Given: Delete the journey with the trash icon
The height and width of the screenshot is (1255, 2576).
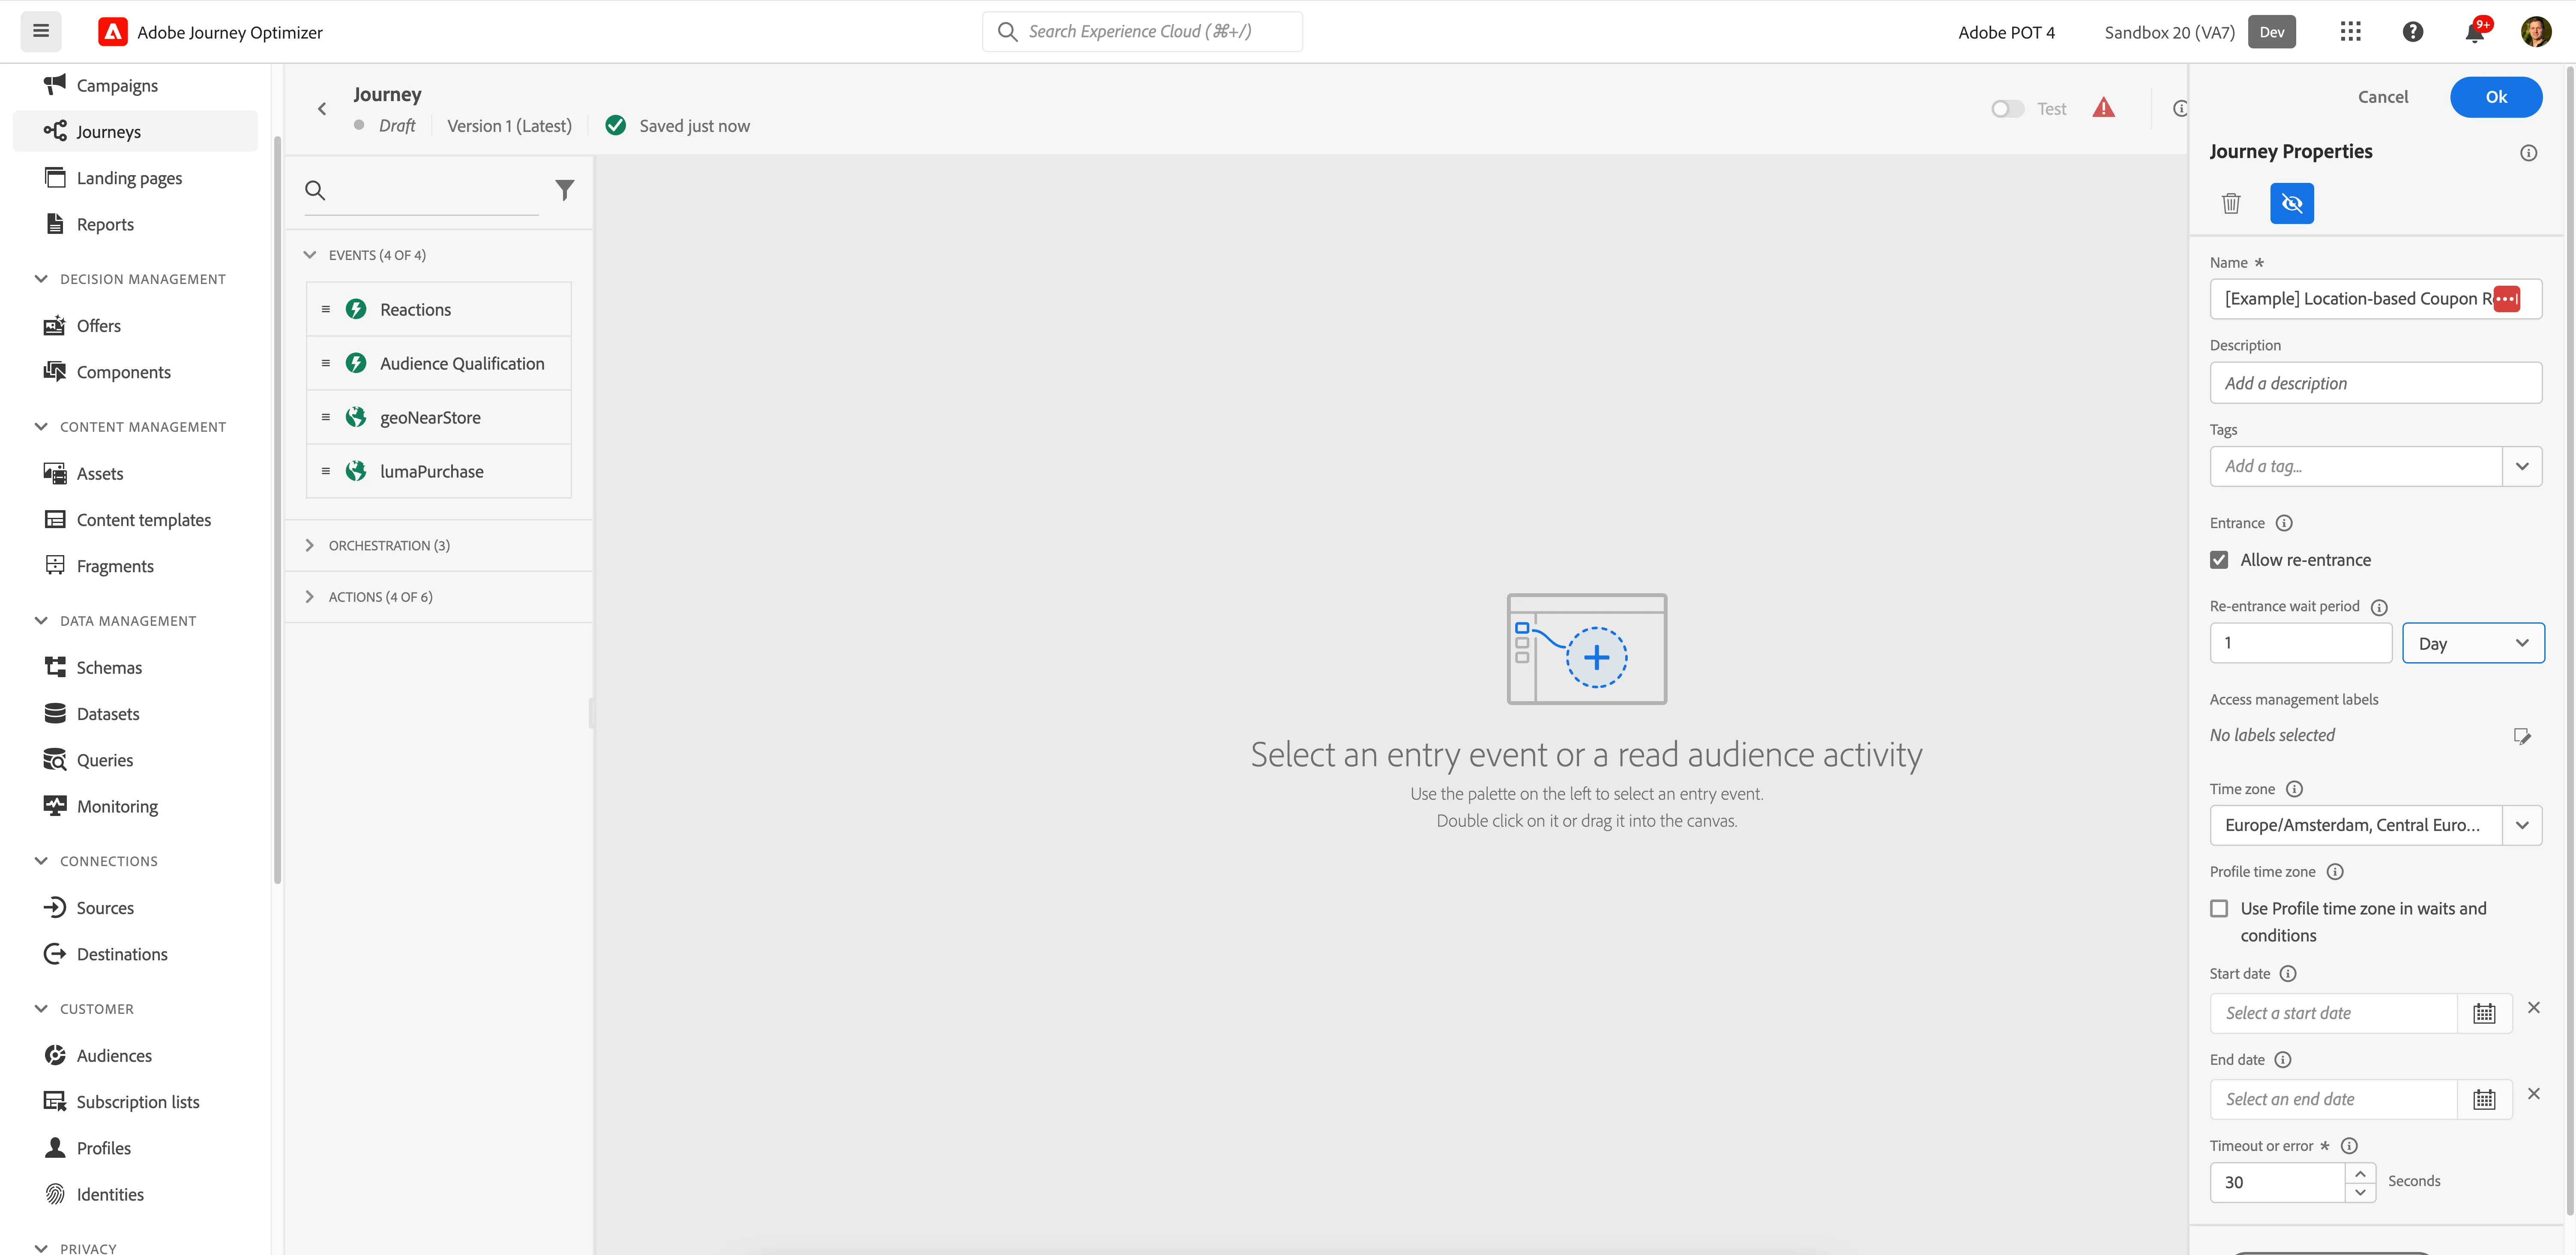Looking at the screenshot, I should 2231,203.
